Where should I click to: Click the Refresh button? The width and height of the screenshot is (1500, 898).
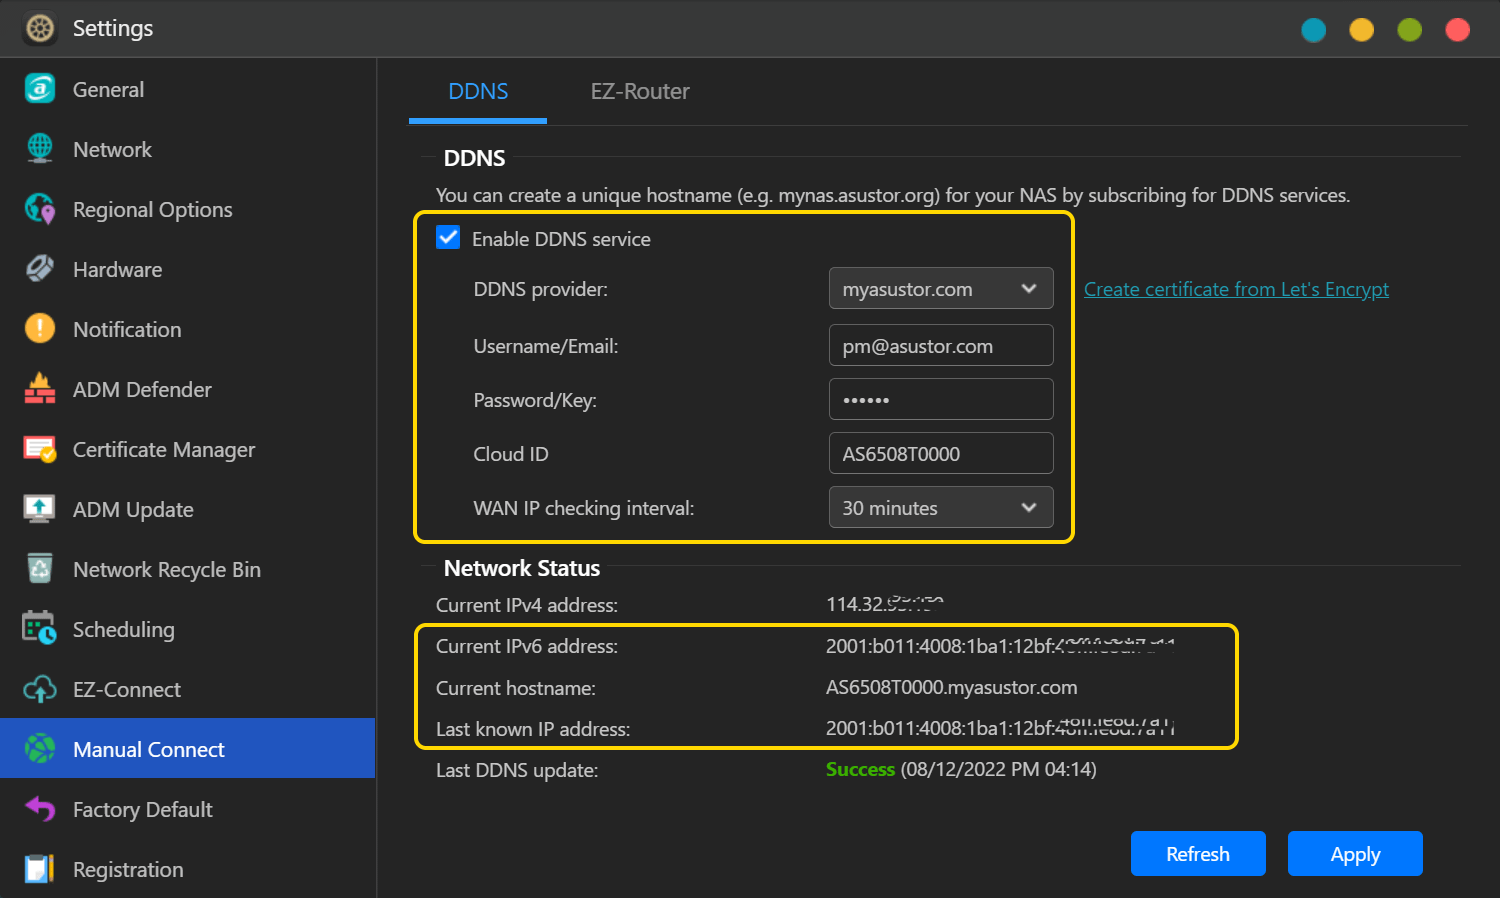(1198, 854)
